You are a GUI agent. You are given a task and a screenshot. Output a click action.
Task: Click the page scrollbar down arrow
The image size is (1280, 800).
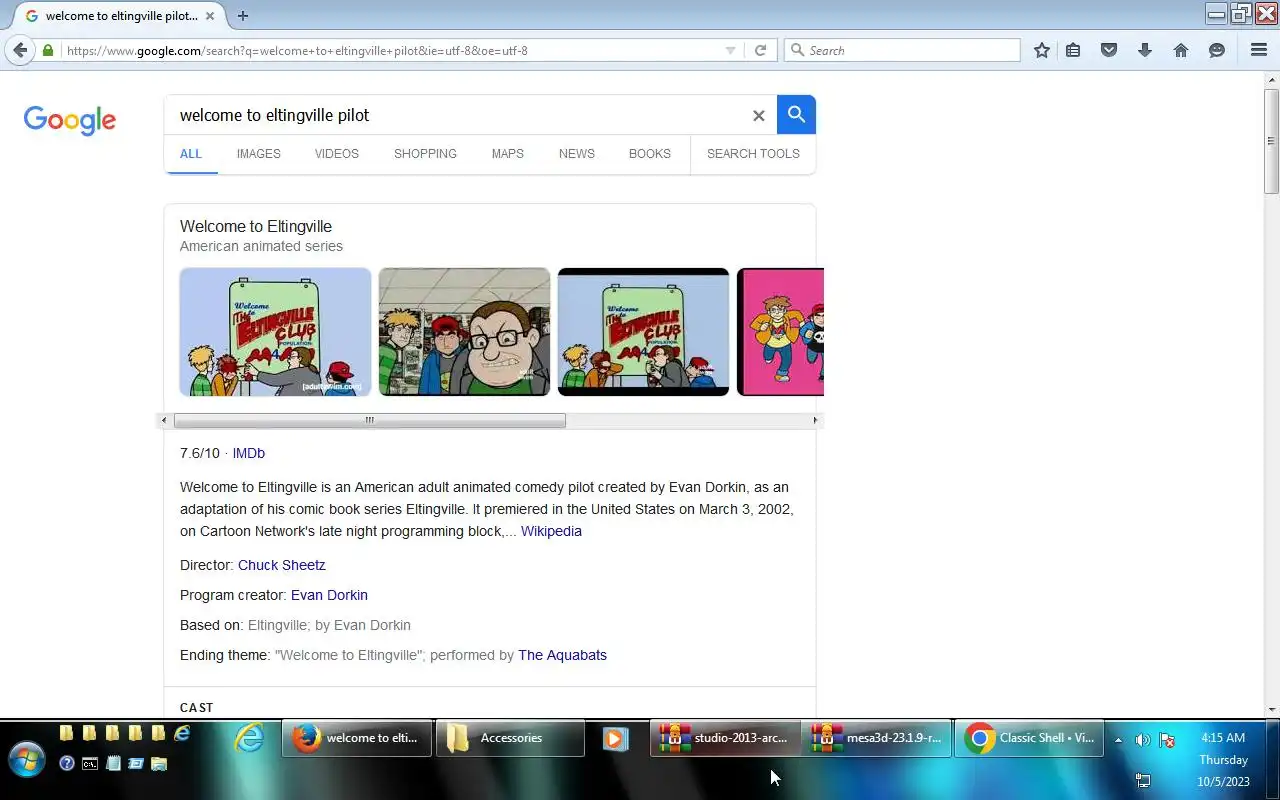click(x=1271, y=710)
